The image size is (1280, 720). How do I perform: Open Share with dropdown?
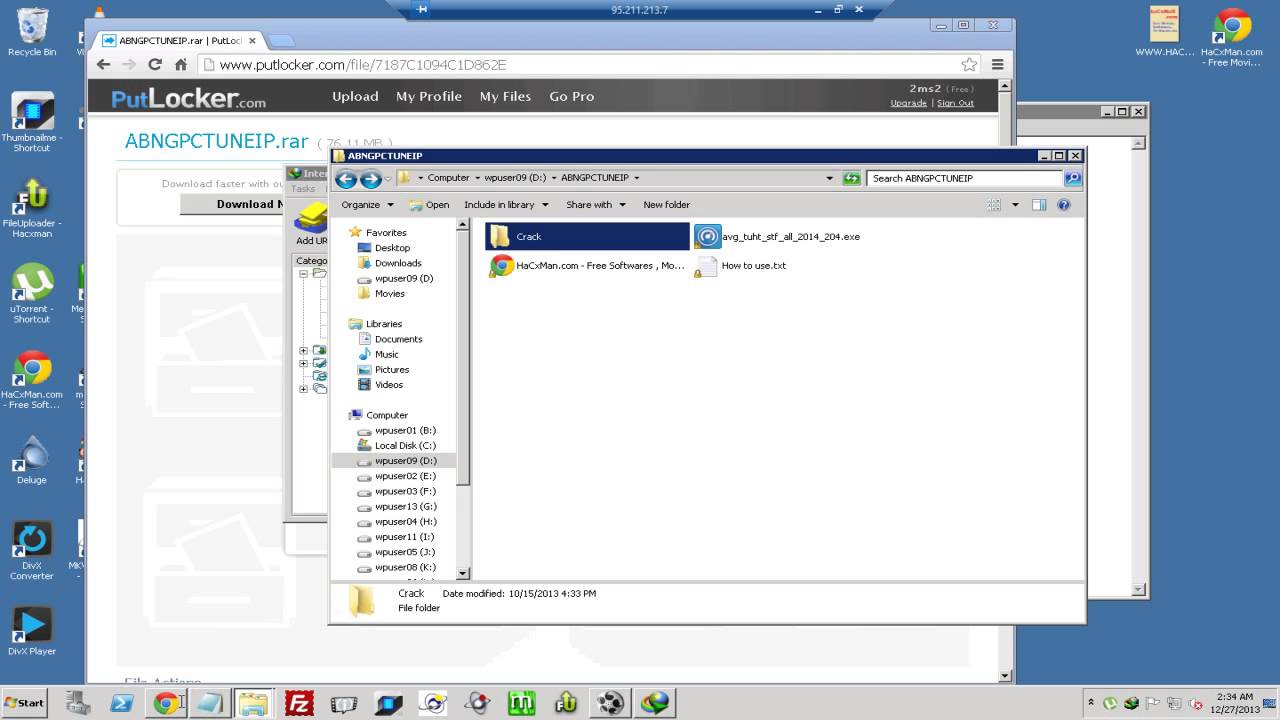point(595,204)
